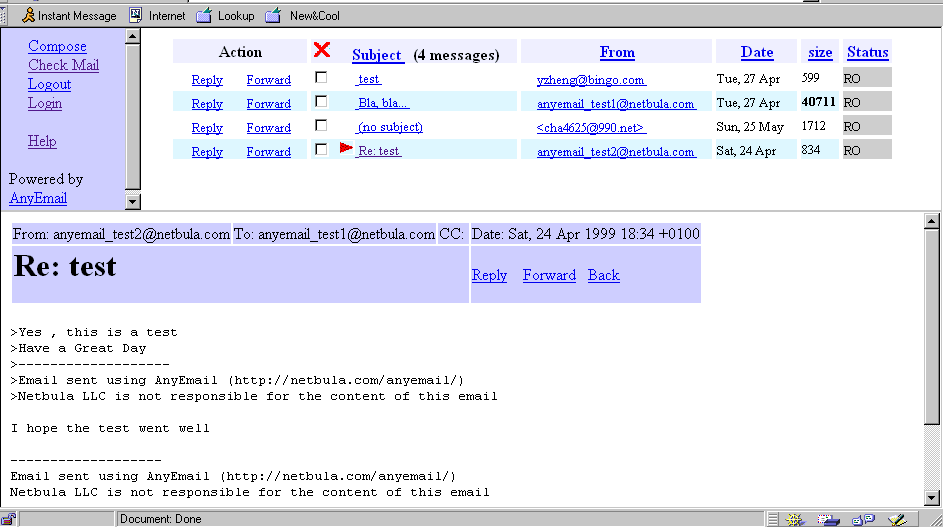Click the 'Sat, 24 Apr' date cell
Viewport: 943px width, 527px height.
[x=746, y=151]
